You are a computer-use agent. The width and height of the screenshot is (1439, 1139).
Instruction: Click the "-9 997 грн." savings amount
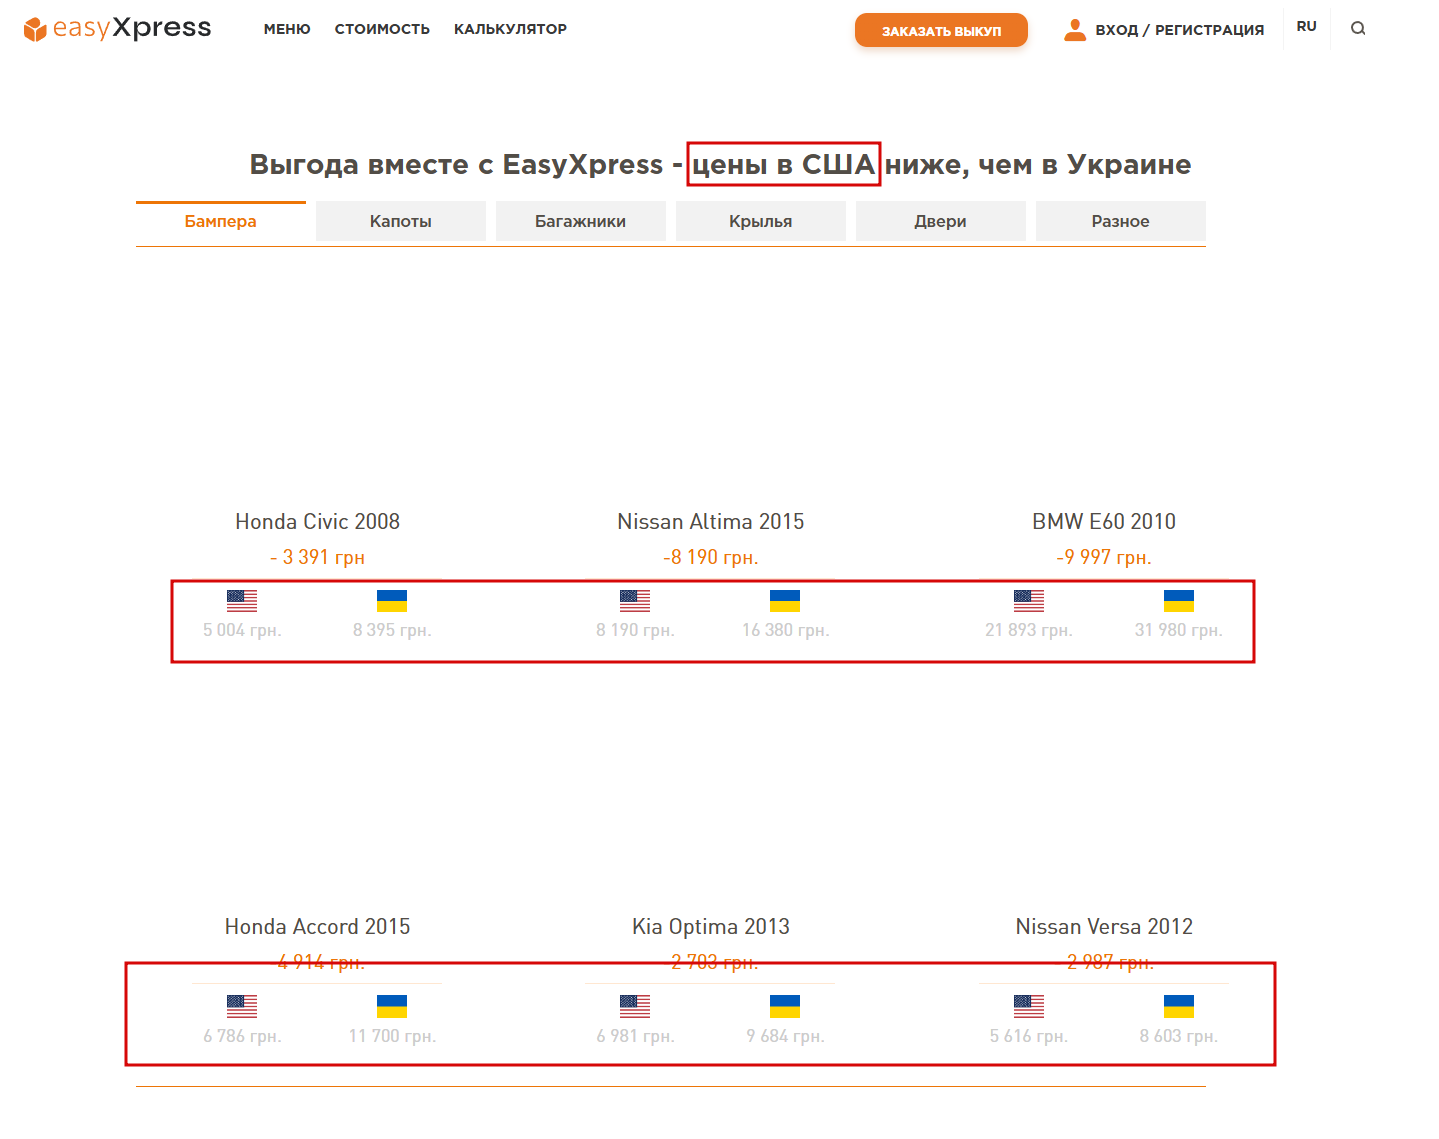tap(1104, 557)
